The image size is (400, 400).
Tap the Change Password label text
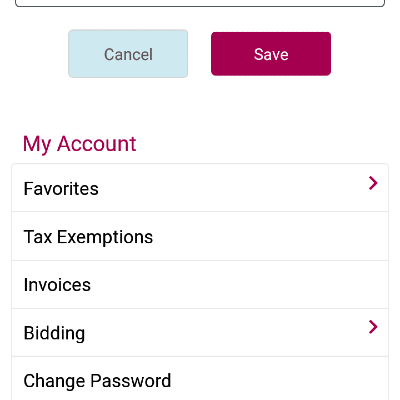click(97, 381)
